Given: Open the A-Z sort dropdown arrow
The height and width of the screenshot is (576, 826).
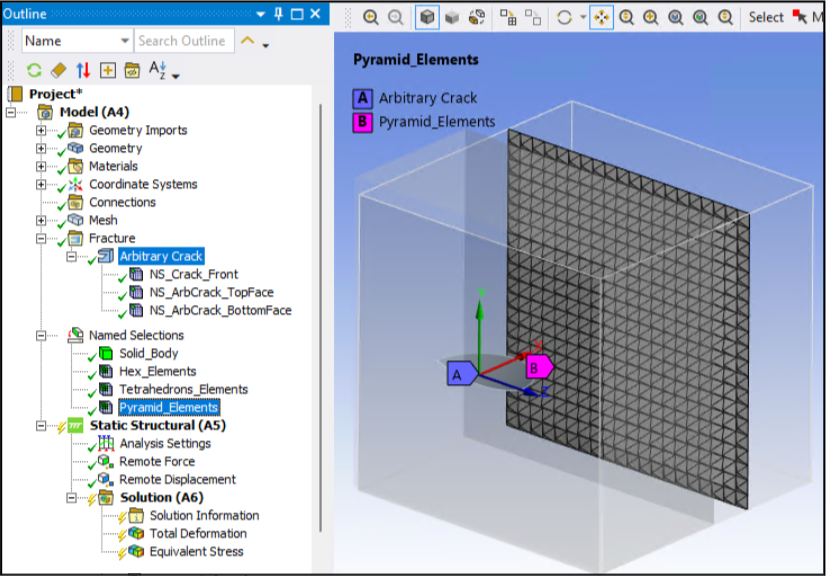Looking at the screenshot, I should tap(176, 76).
